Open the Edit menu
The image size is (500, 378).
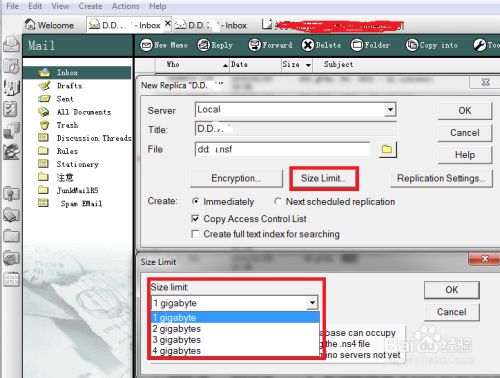[x=35, y=6]
